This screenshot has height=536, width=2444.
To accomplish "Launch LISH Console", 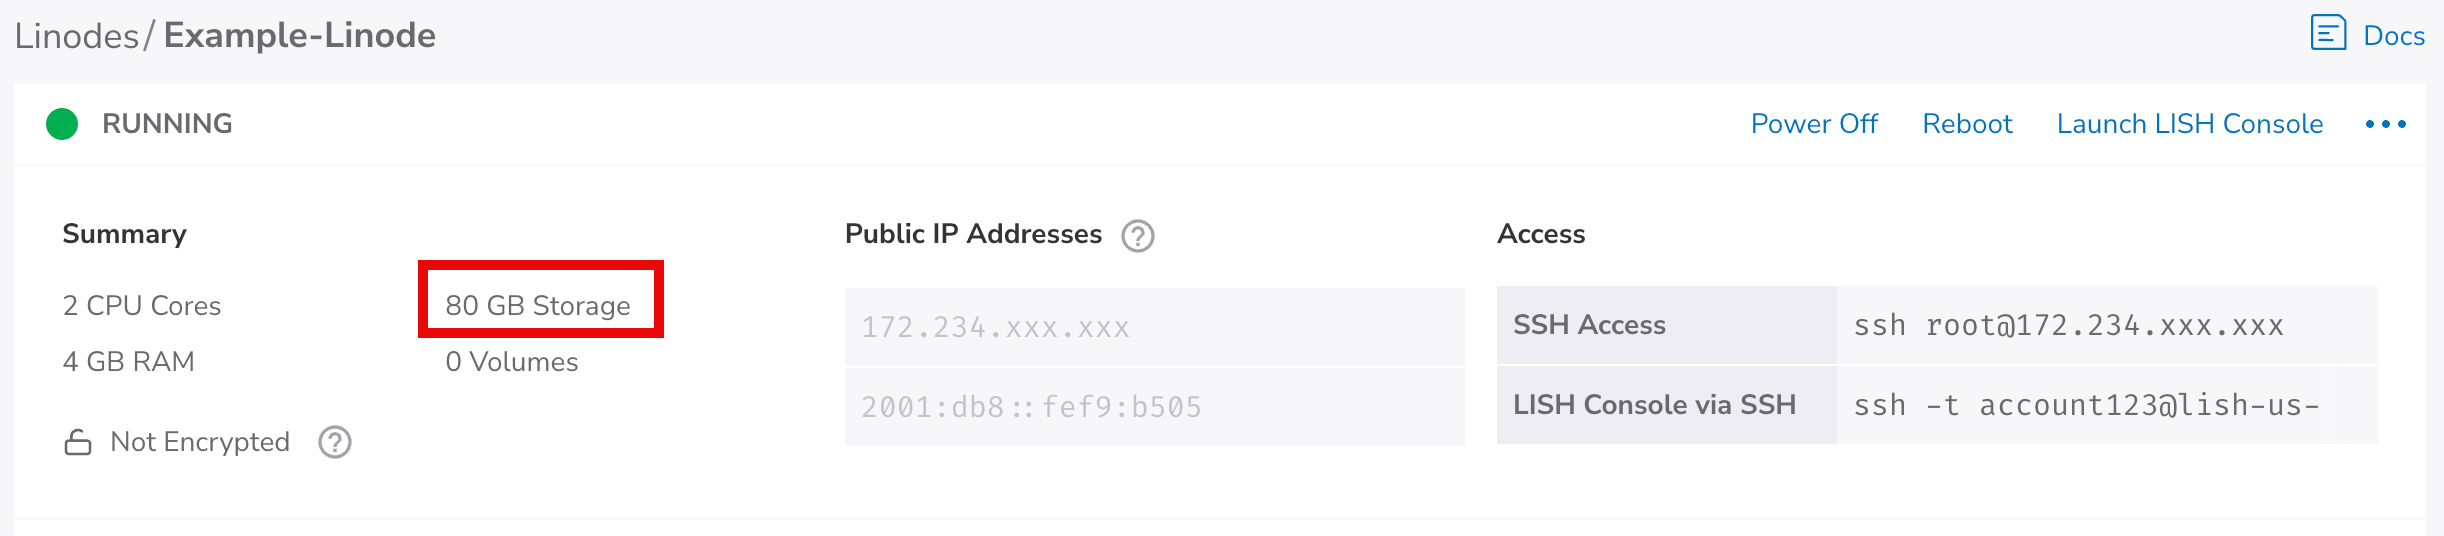I will point(2189,124).
